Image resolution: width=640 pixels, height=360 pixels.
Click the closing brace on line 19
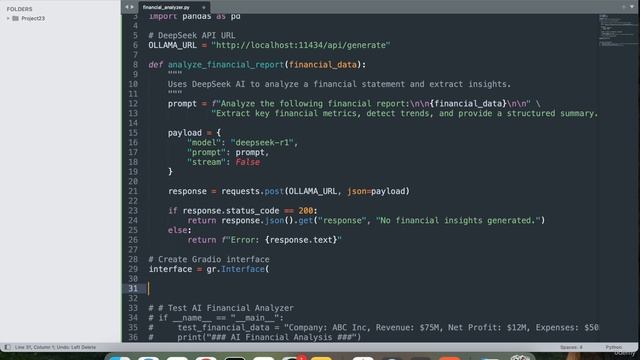pos(170,172)
